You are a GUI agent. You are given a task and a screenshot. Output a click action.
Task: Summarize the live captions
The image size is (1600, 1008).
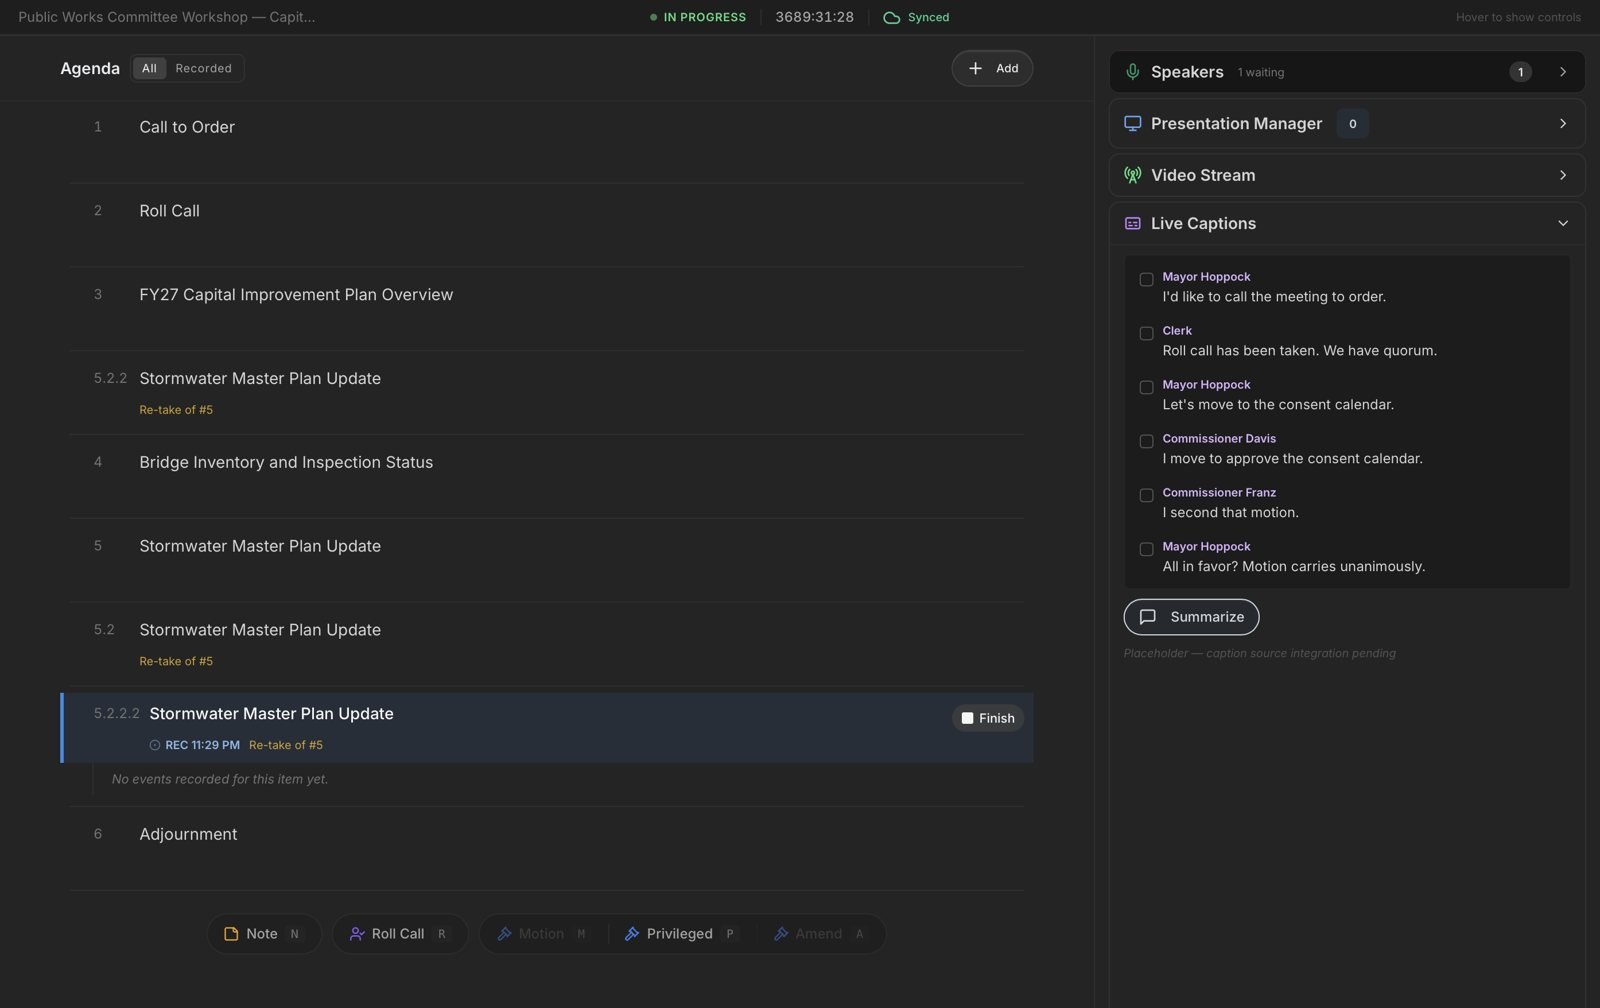click(x=1191, y=617)
